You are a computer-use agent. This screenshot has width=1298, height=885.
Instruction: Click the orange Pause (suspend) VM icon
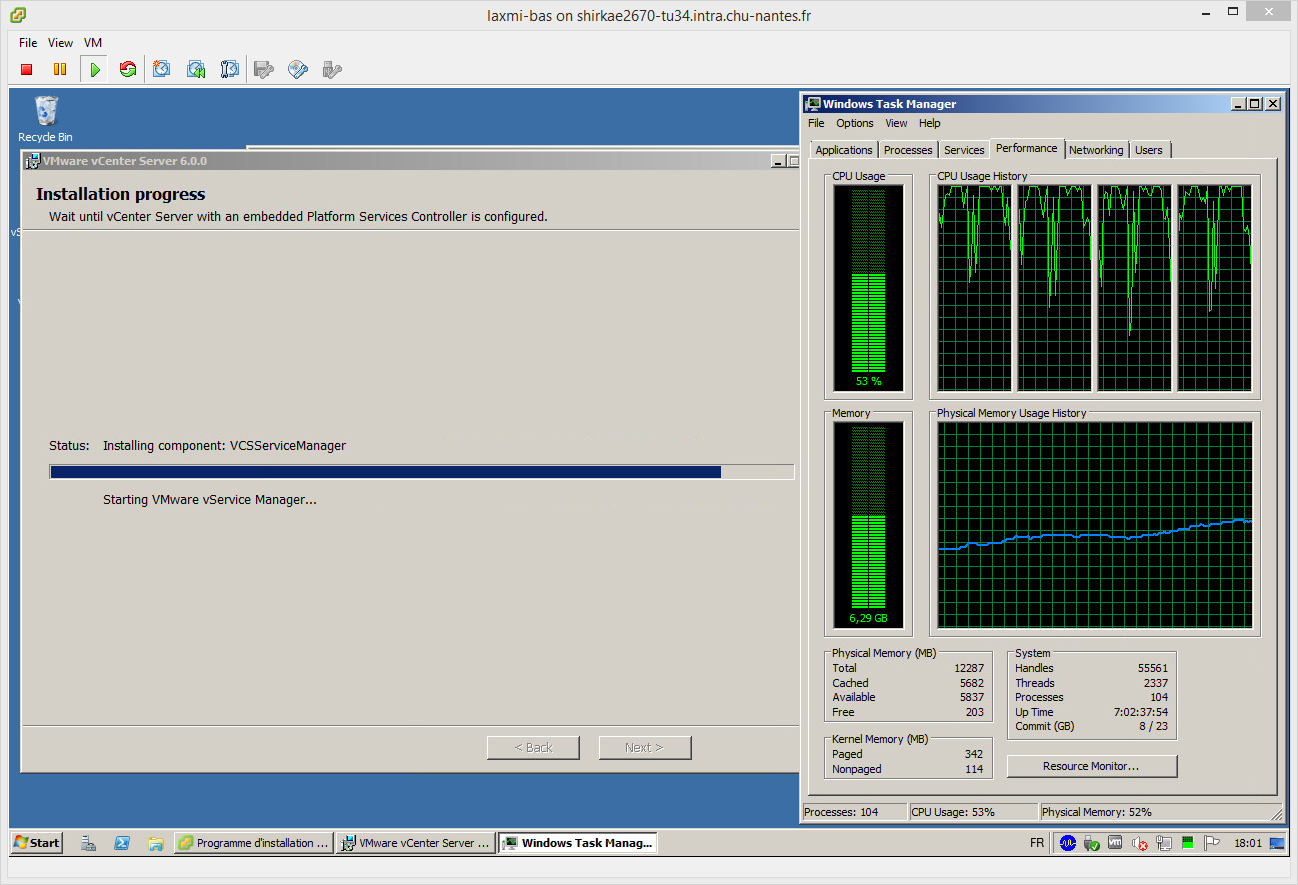60,69
